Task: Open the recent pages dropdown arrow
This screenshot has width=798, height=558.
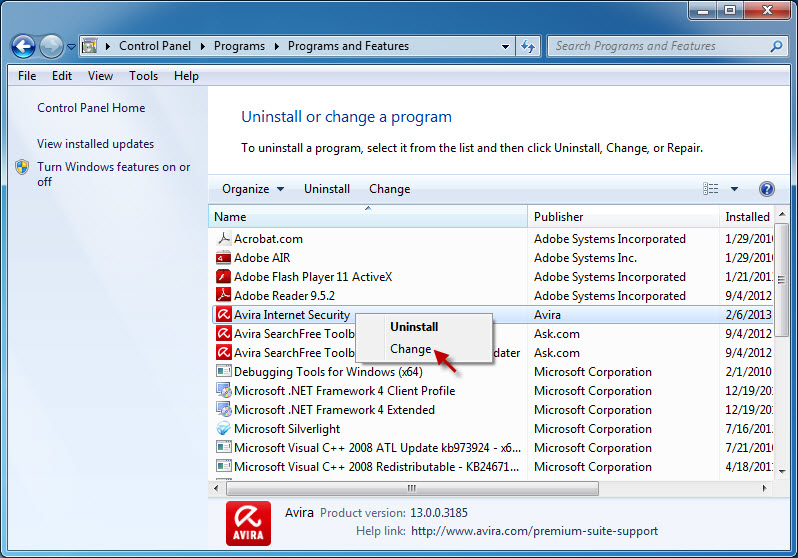Action: coord(71,47)
